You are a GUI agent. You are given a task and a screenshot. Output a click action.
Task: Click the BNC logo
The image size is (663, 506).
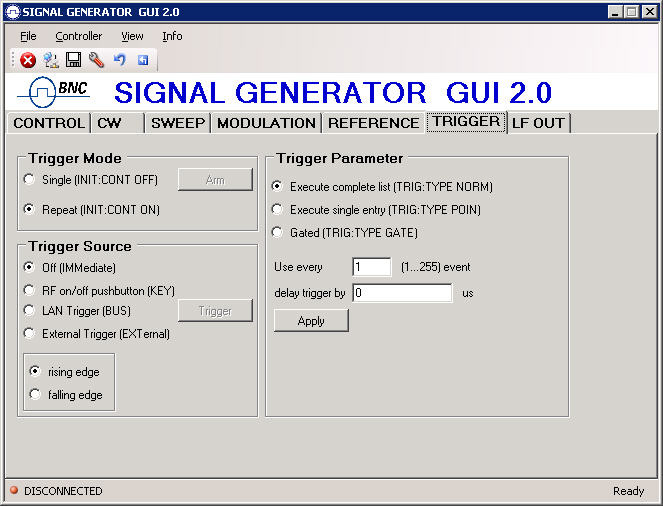(x=54, y=92)
